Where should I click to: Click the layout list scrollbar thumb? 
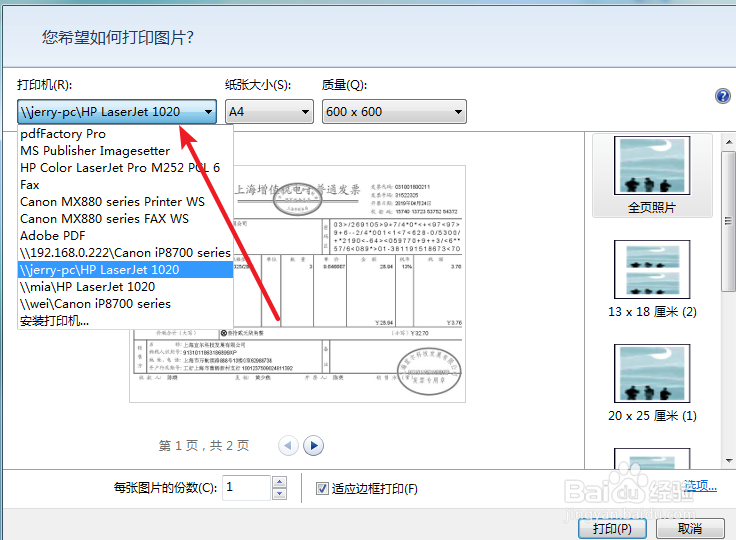tap(728, 221)
